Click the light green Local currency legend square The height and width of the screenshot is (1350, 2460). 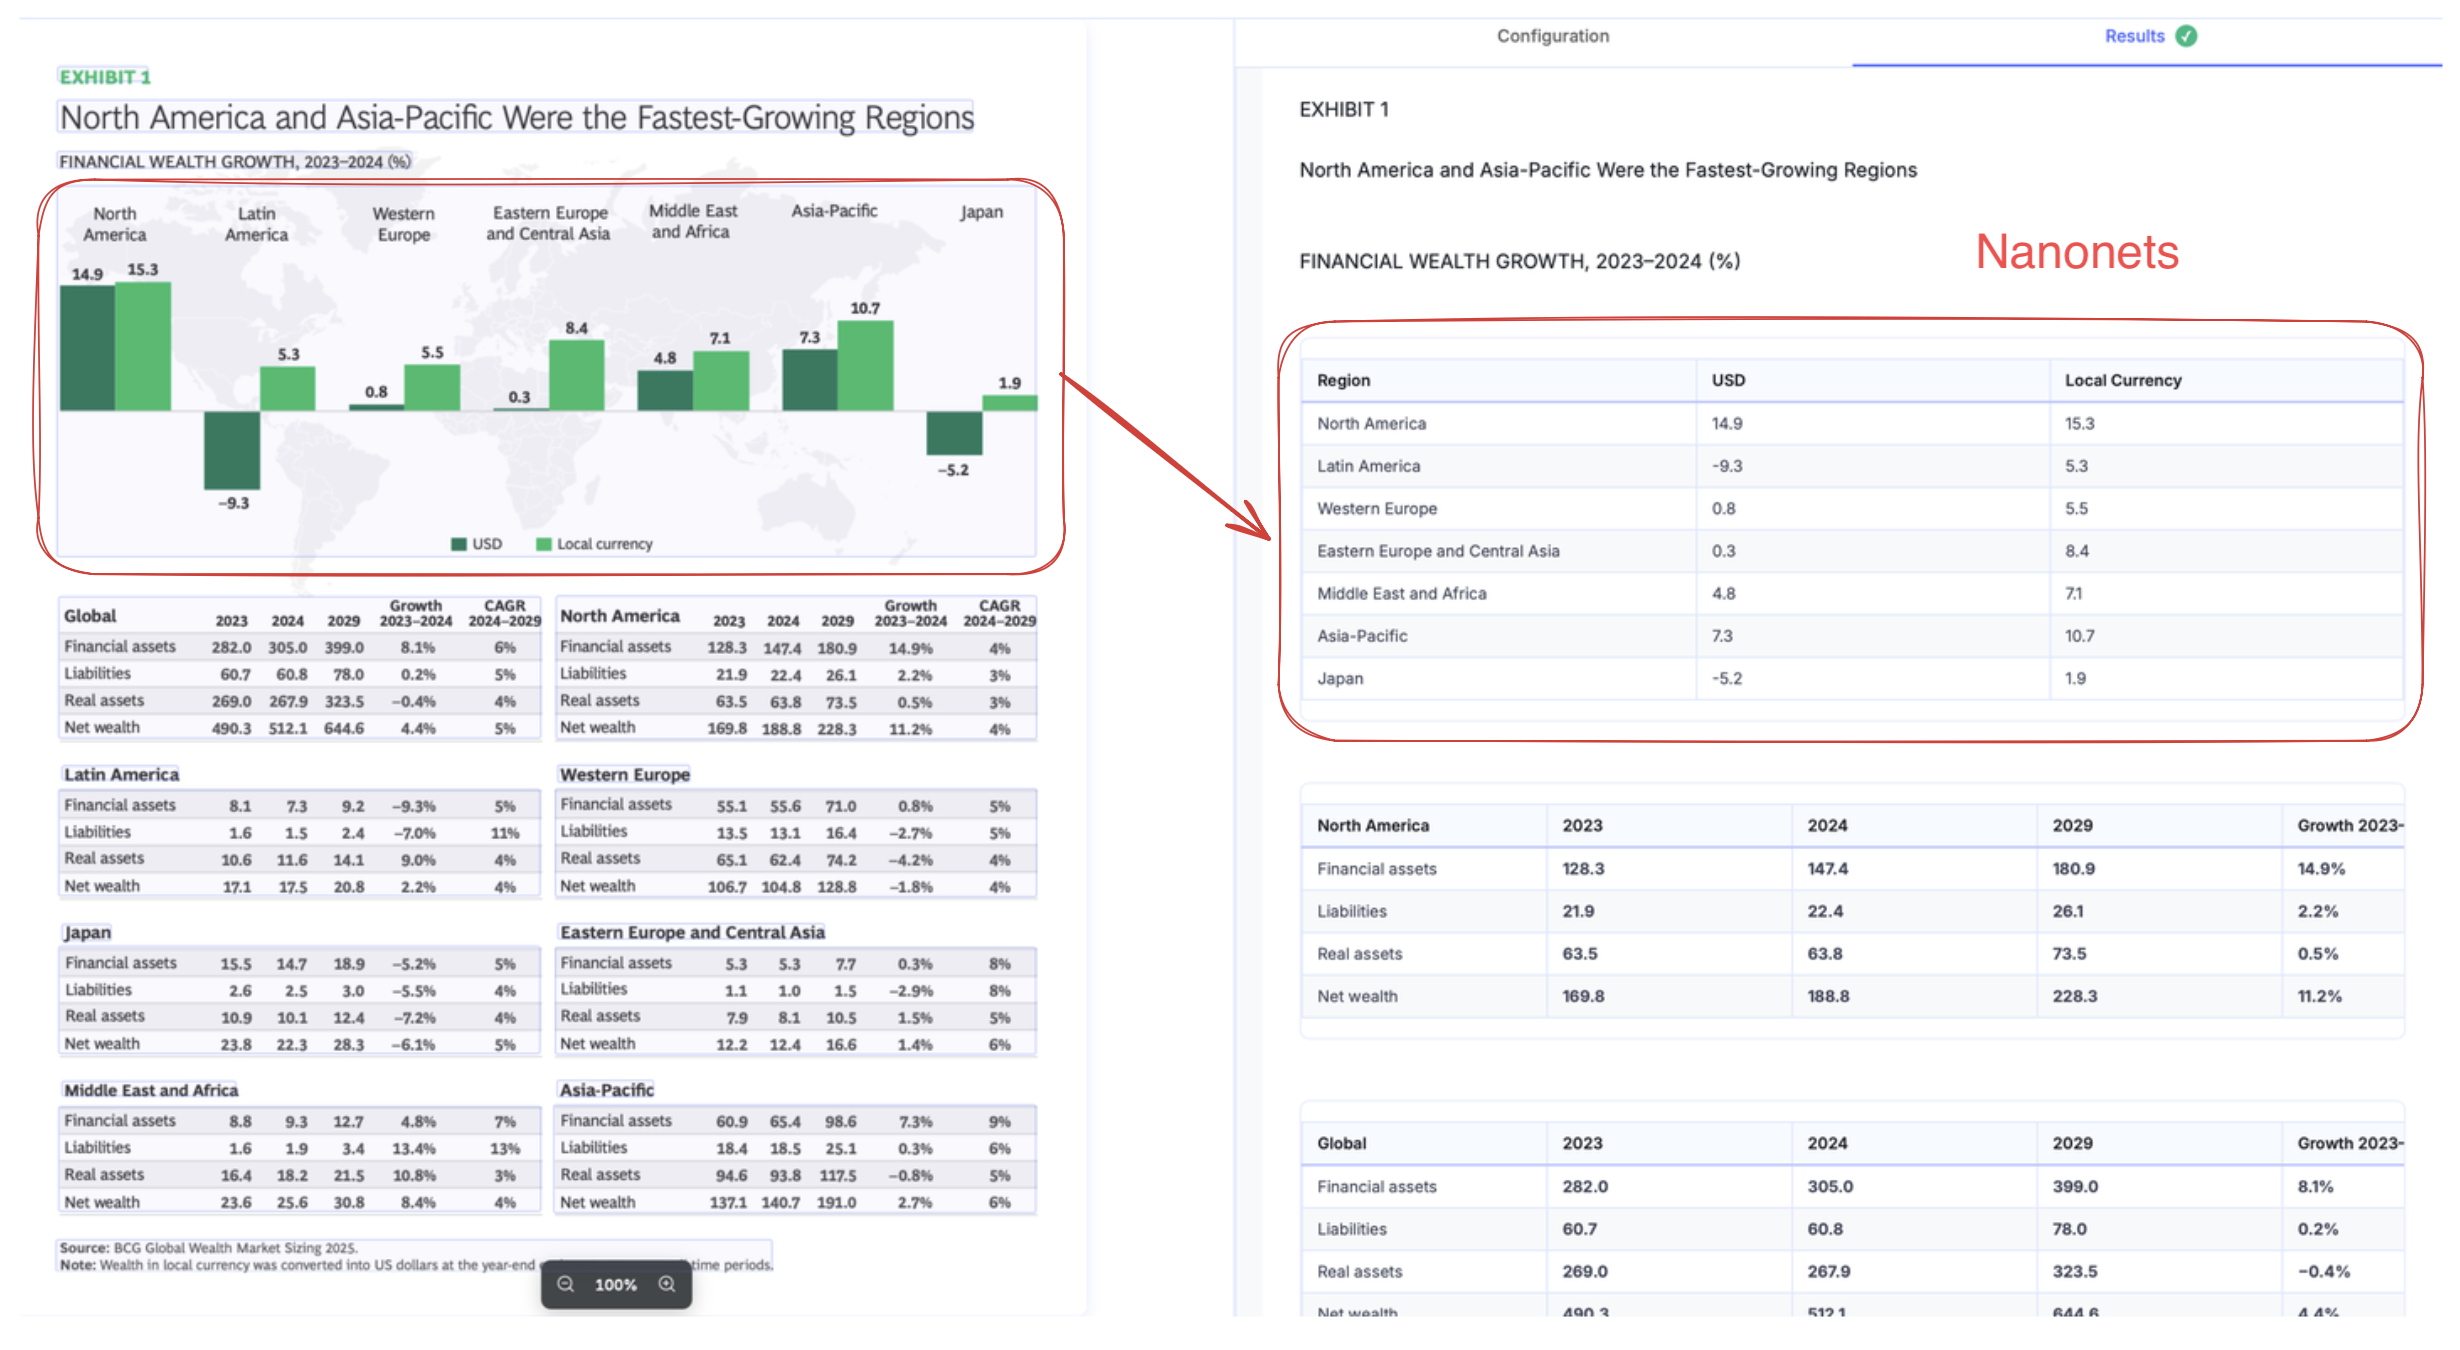[544, 544]
